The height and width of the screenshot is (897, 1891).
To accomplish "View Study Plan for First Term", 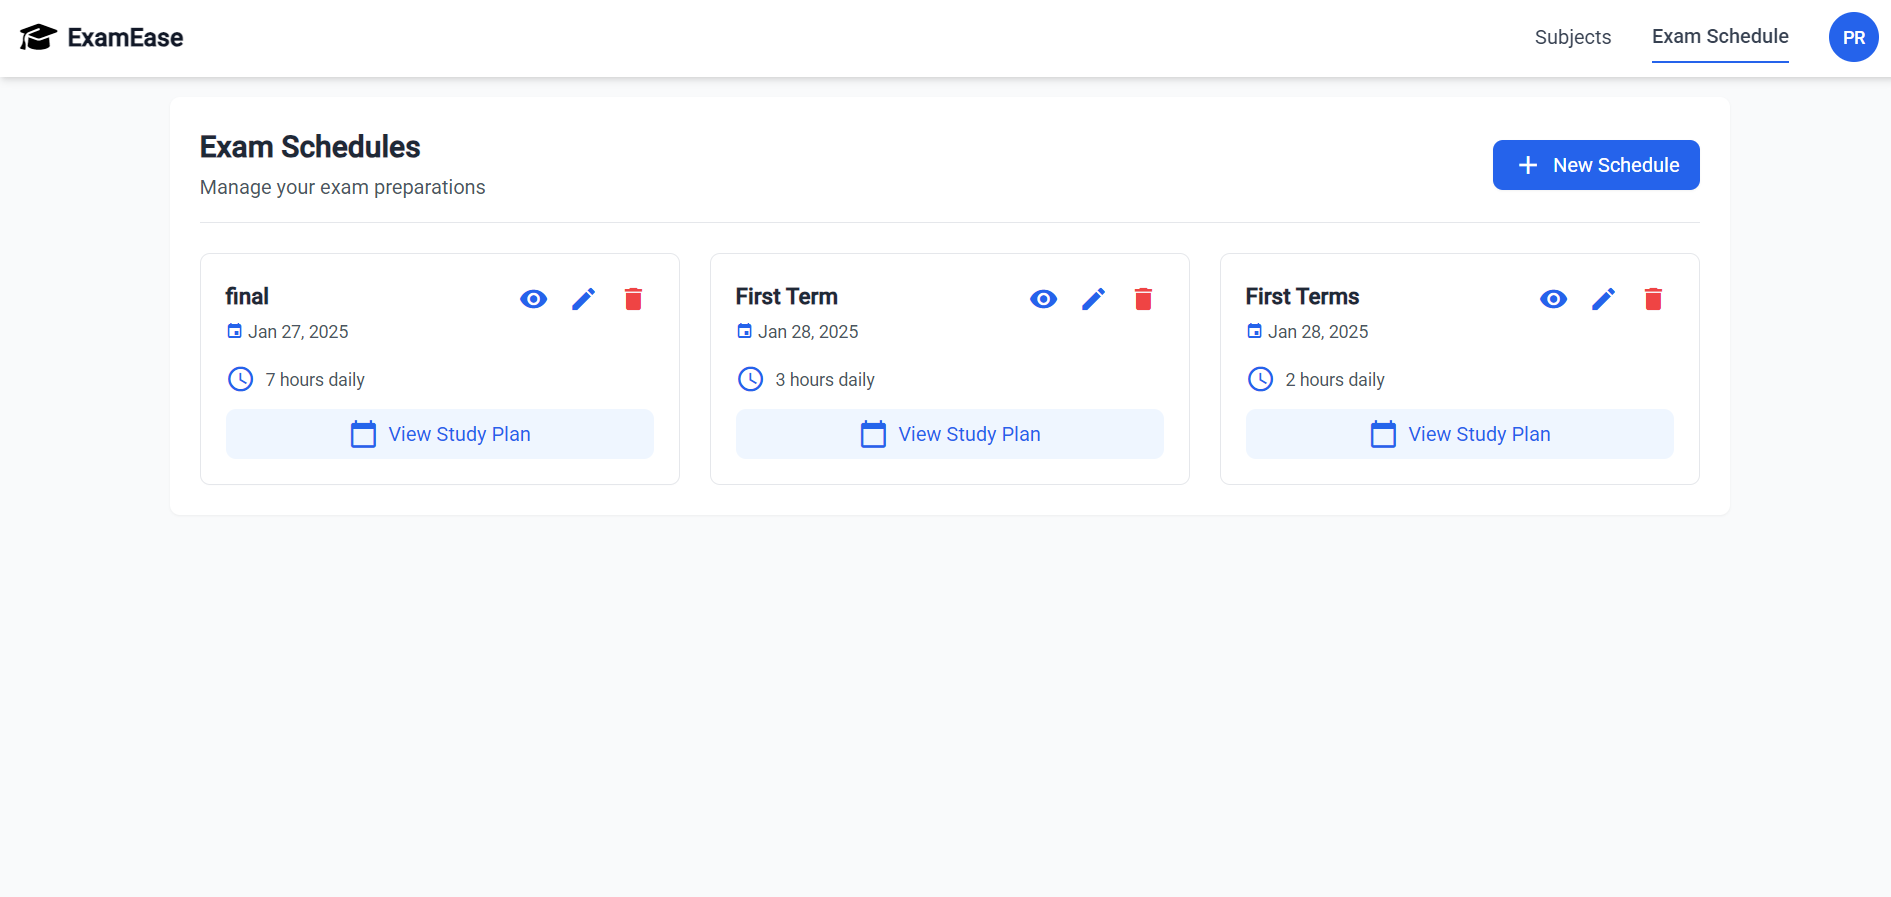I will click(x=950, y=434).
